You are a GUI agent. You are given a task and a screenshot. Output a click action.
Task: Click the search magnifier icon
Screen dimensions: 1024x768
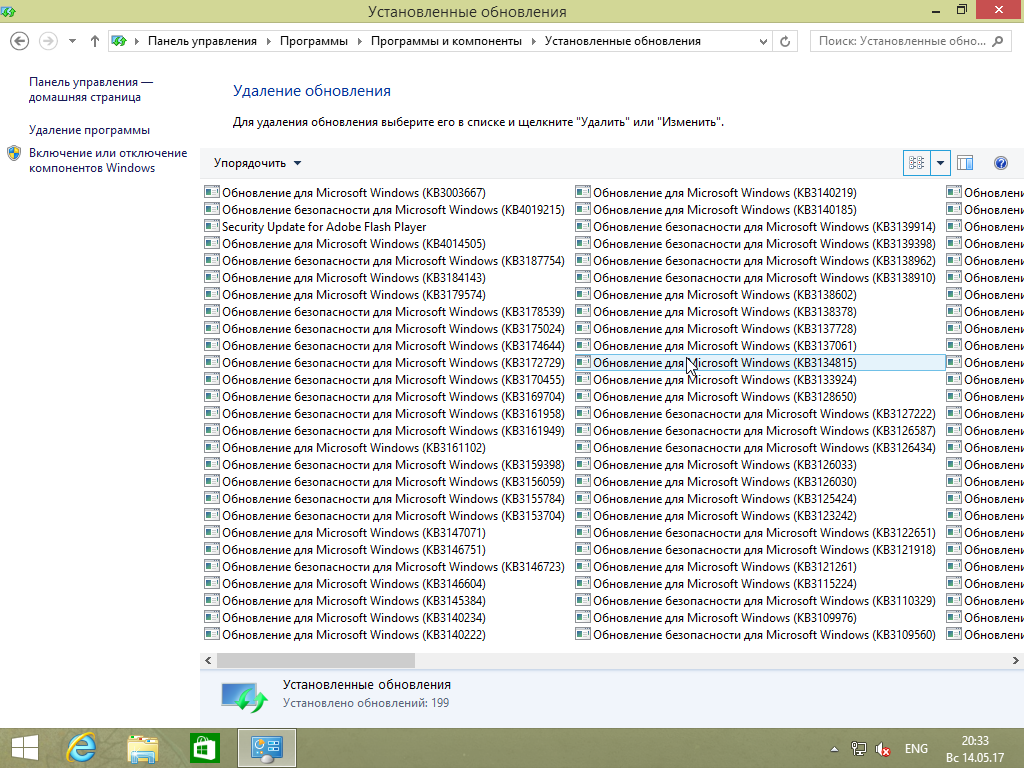[x=997, y=41]
